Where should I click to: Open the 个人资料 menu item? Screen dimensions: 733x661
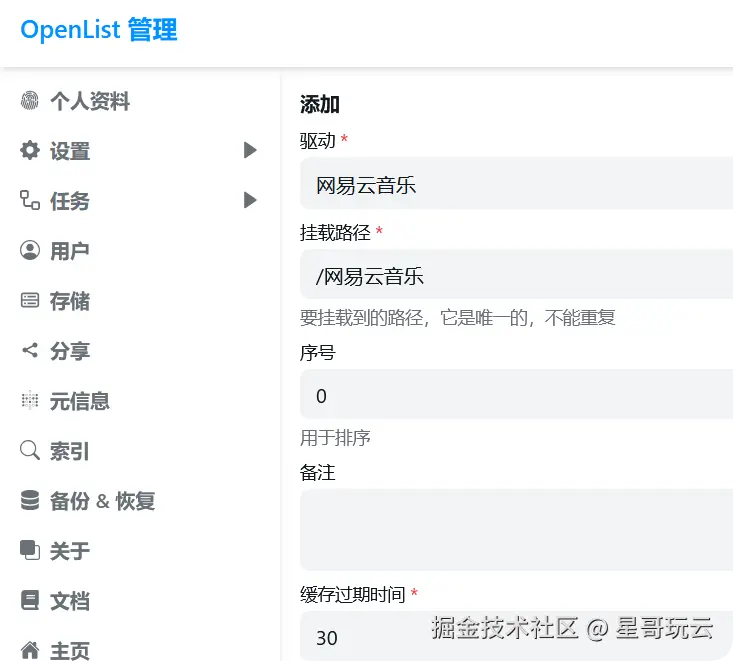(90, 101)
